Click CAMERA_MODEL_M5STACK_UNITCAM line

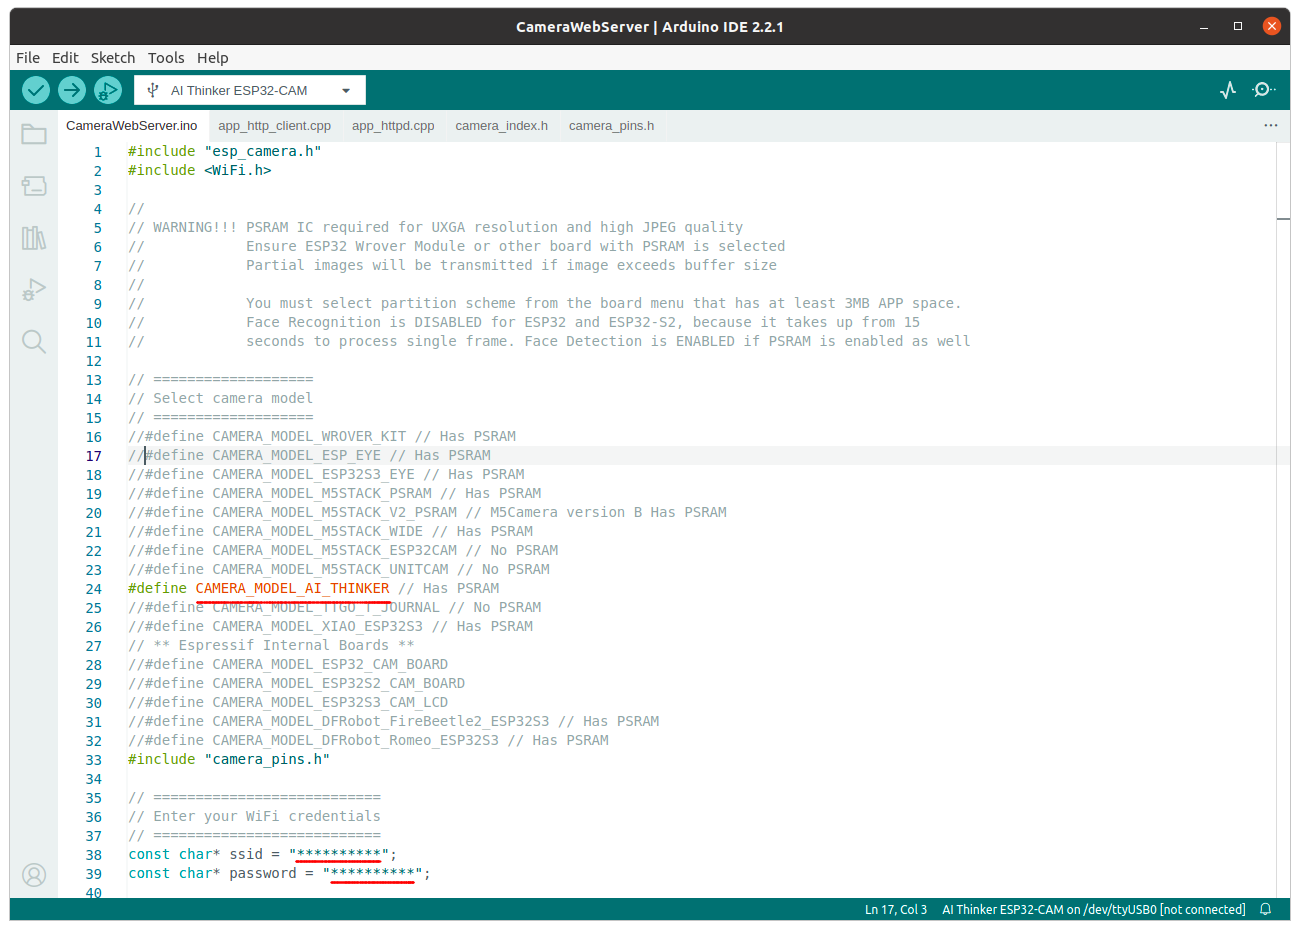(x=339, y=569)
